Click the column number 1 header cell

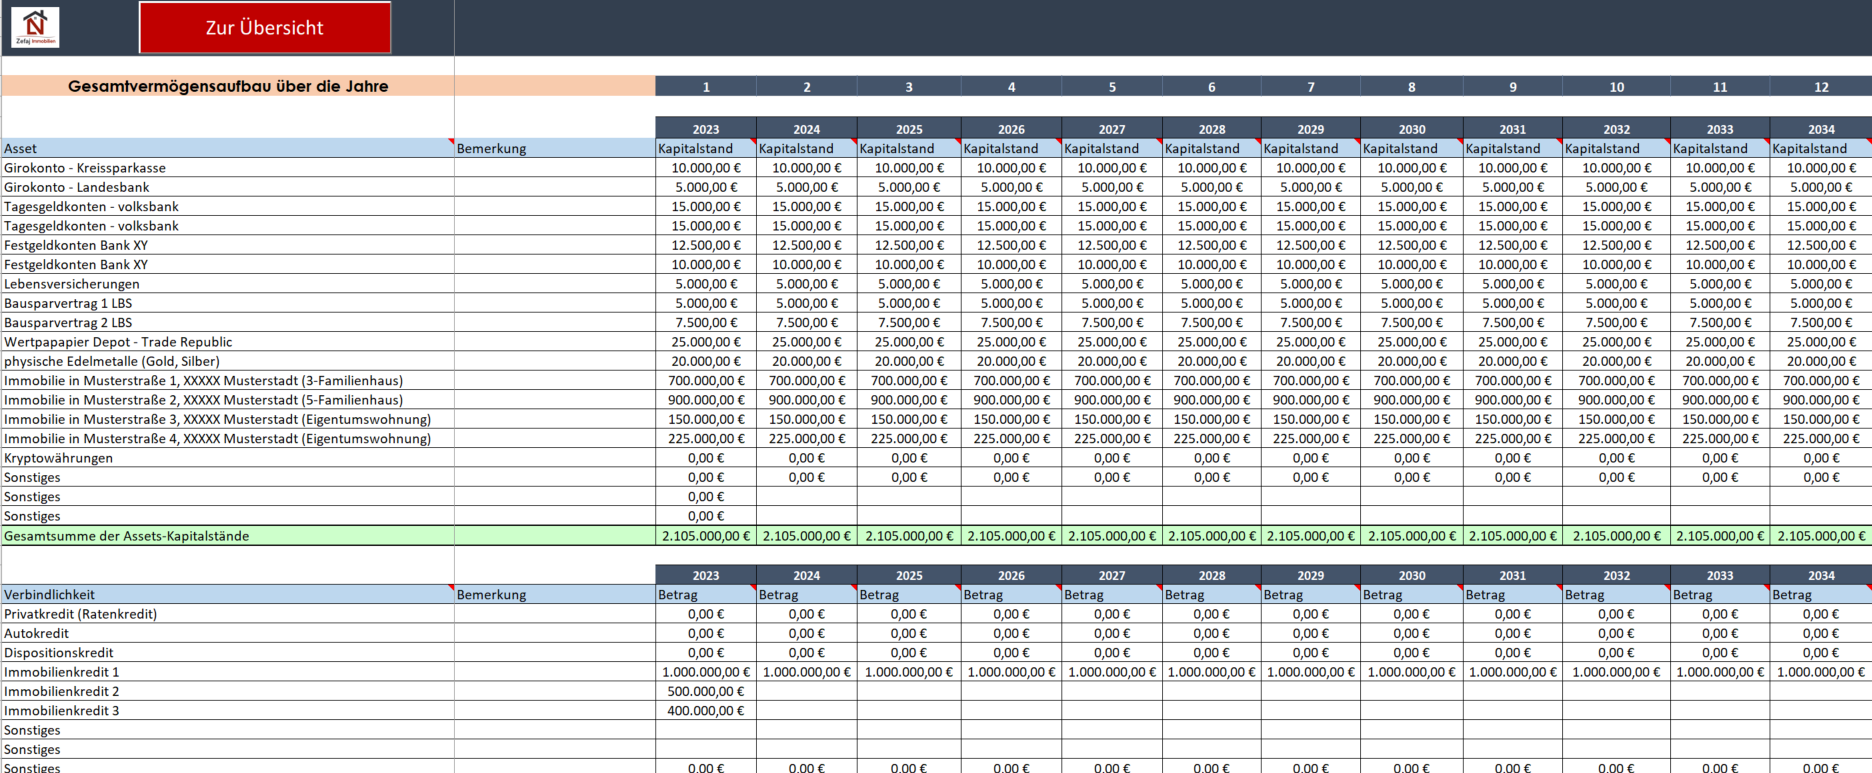pyautogui.click(x=706, y=87)
